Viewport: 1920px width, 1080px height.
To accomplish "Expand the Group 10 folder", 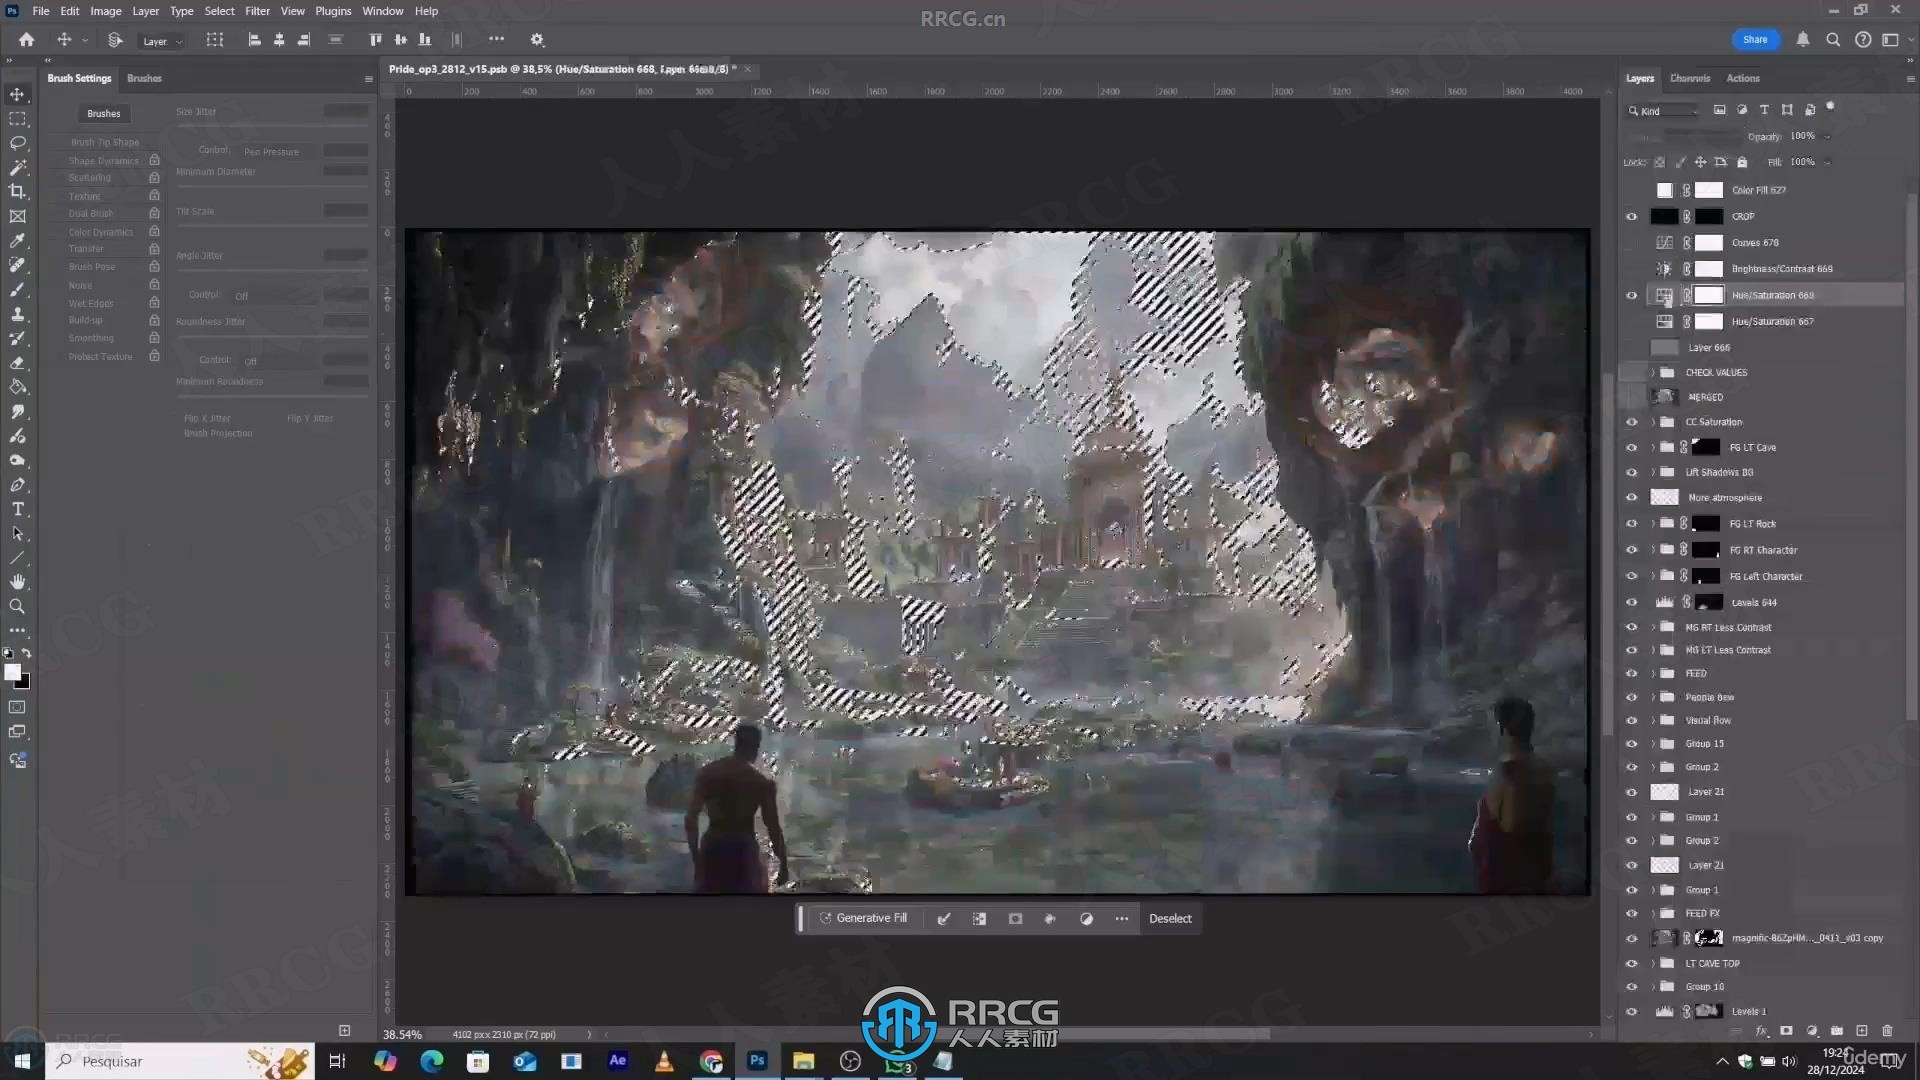I will click(x=1652, y=986).
